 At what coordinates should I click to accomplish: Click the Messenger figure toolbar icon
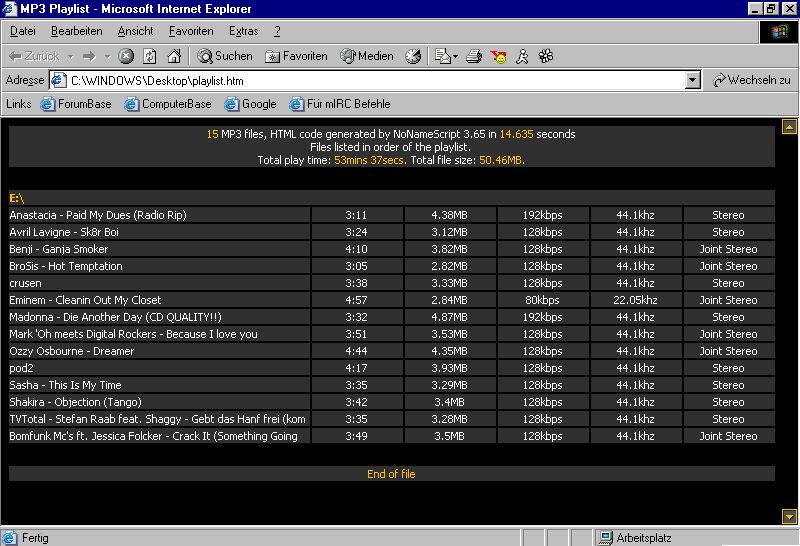pyautogui.click(x=522, y=56)
